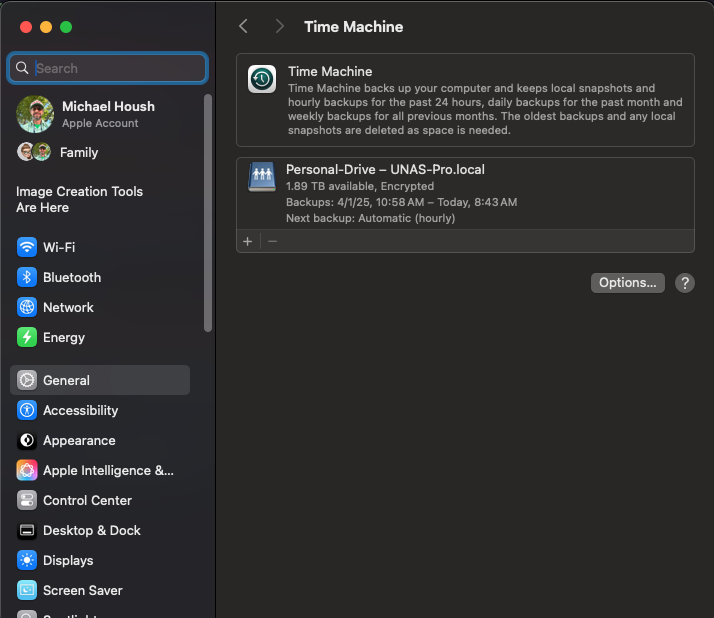Select Desktop & Dock in sidebar

tap(91, 530)
